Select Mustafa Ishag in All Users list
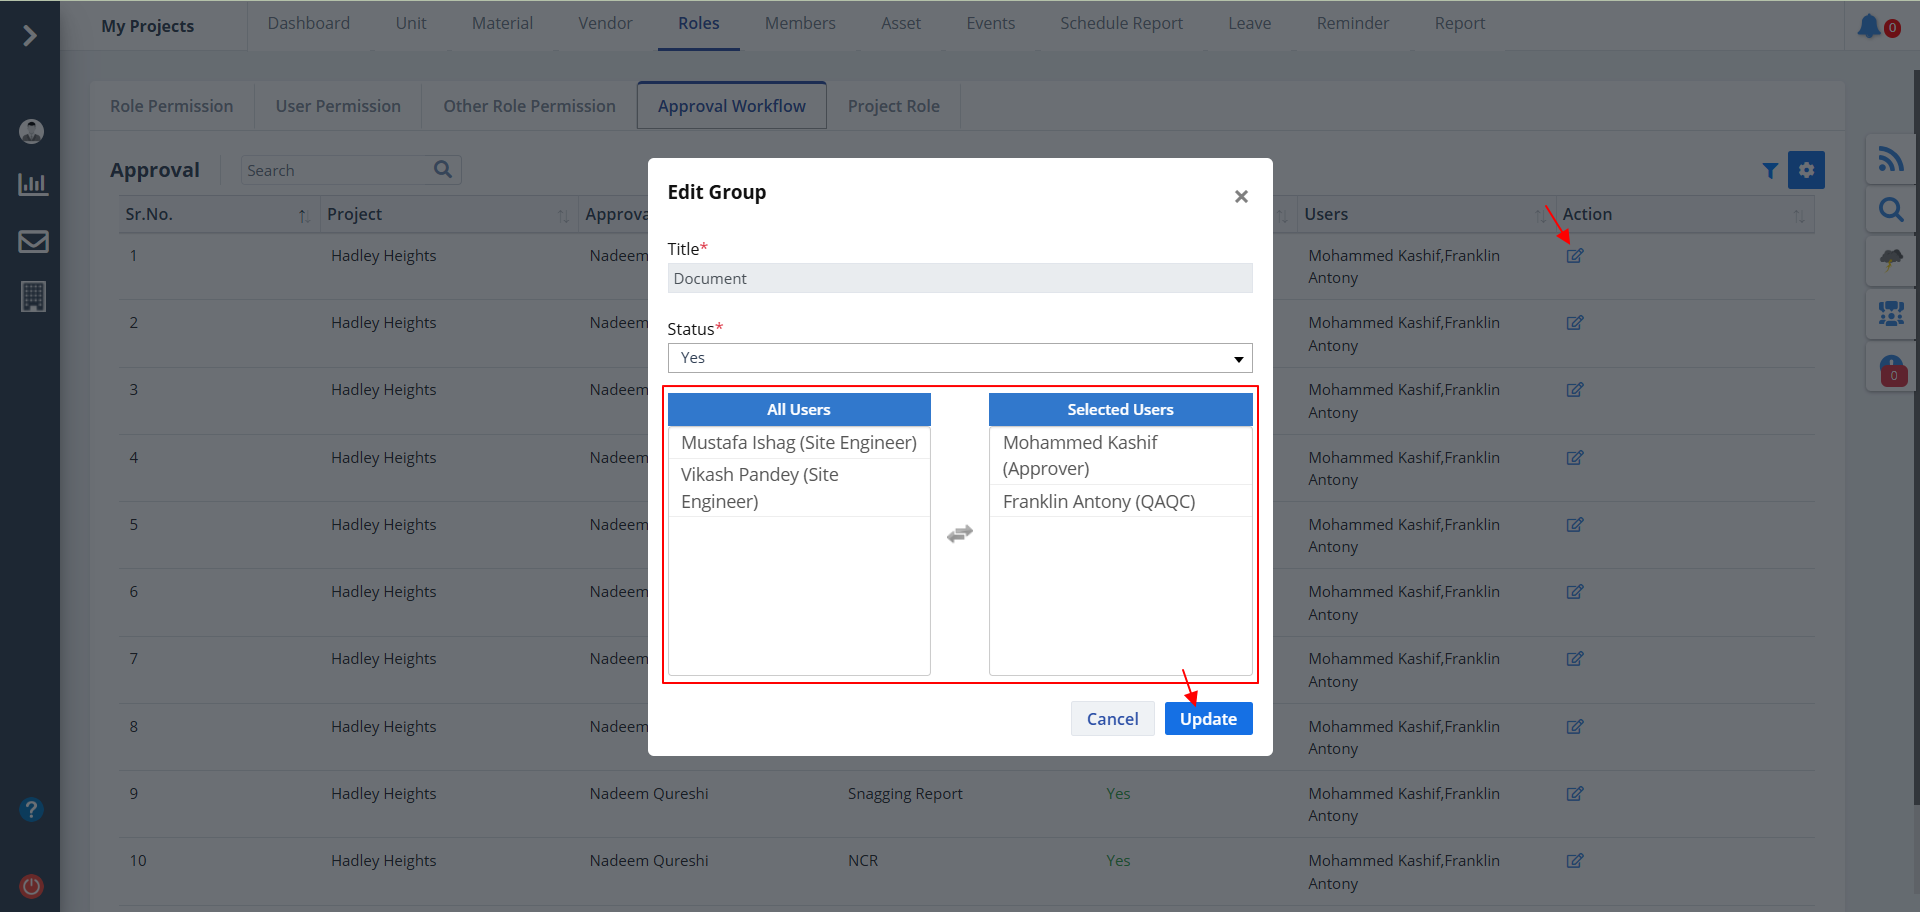This screenshot has width=1920, height=912. point(798,443)
